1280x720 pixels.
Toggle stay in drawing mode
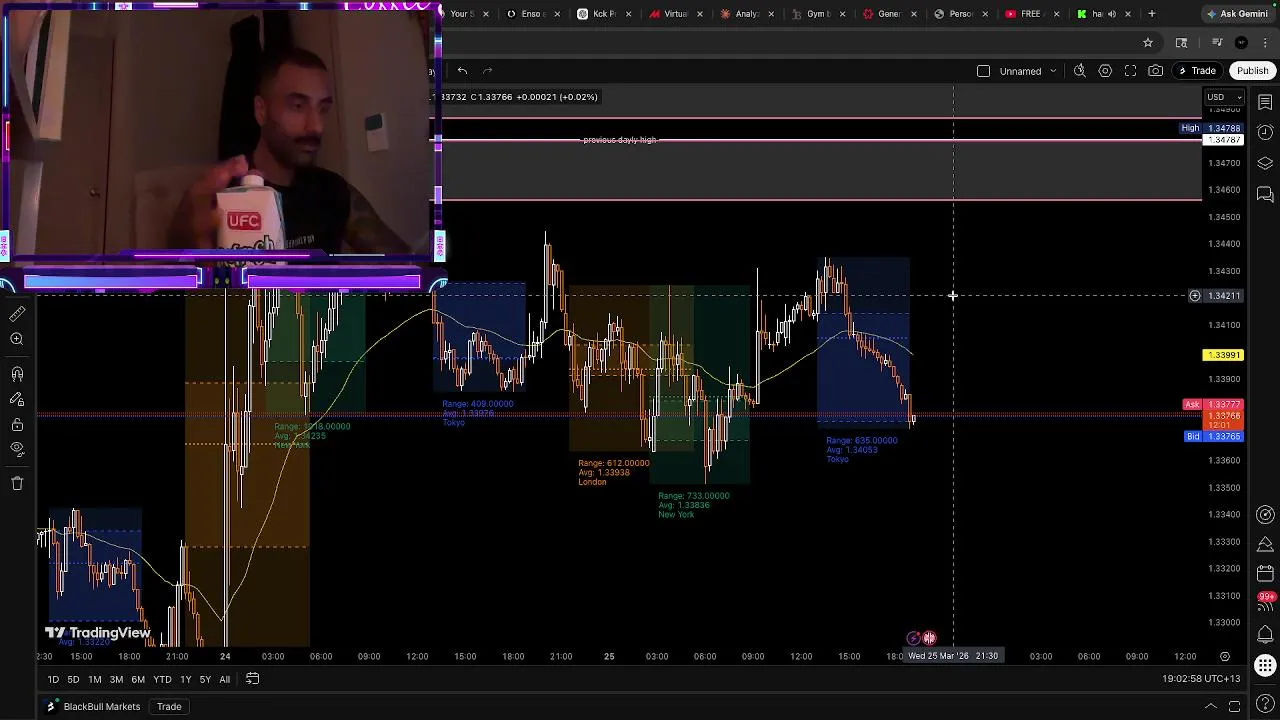coord(17,399)
